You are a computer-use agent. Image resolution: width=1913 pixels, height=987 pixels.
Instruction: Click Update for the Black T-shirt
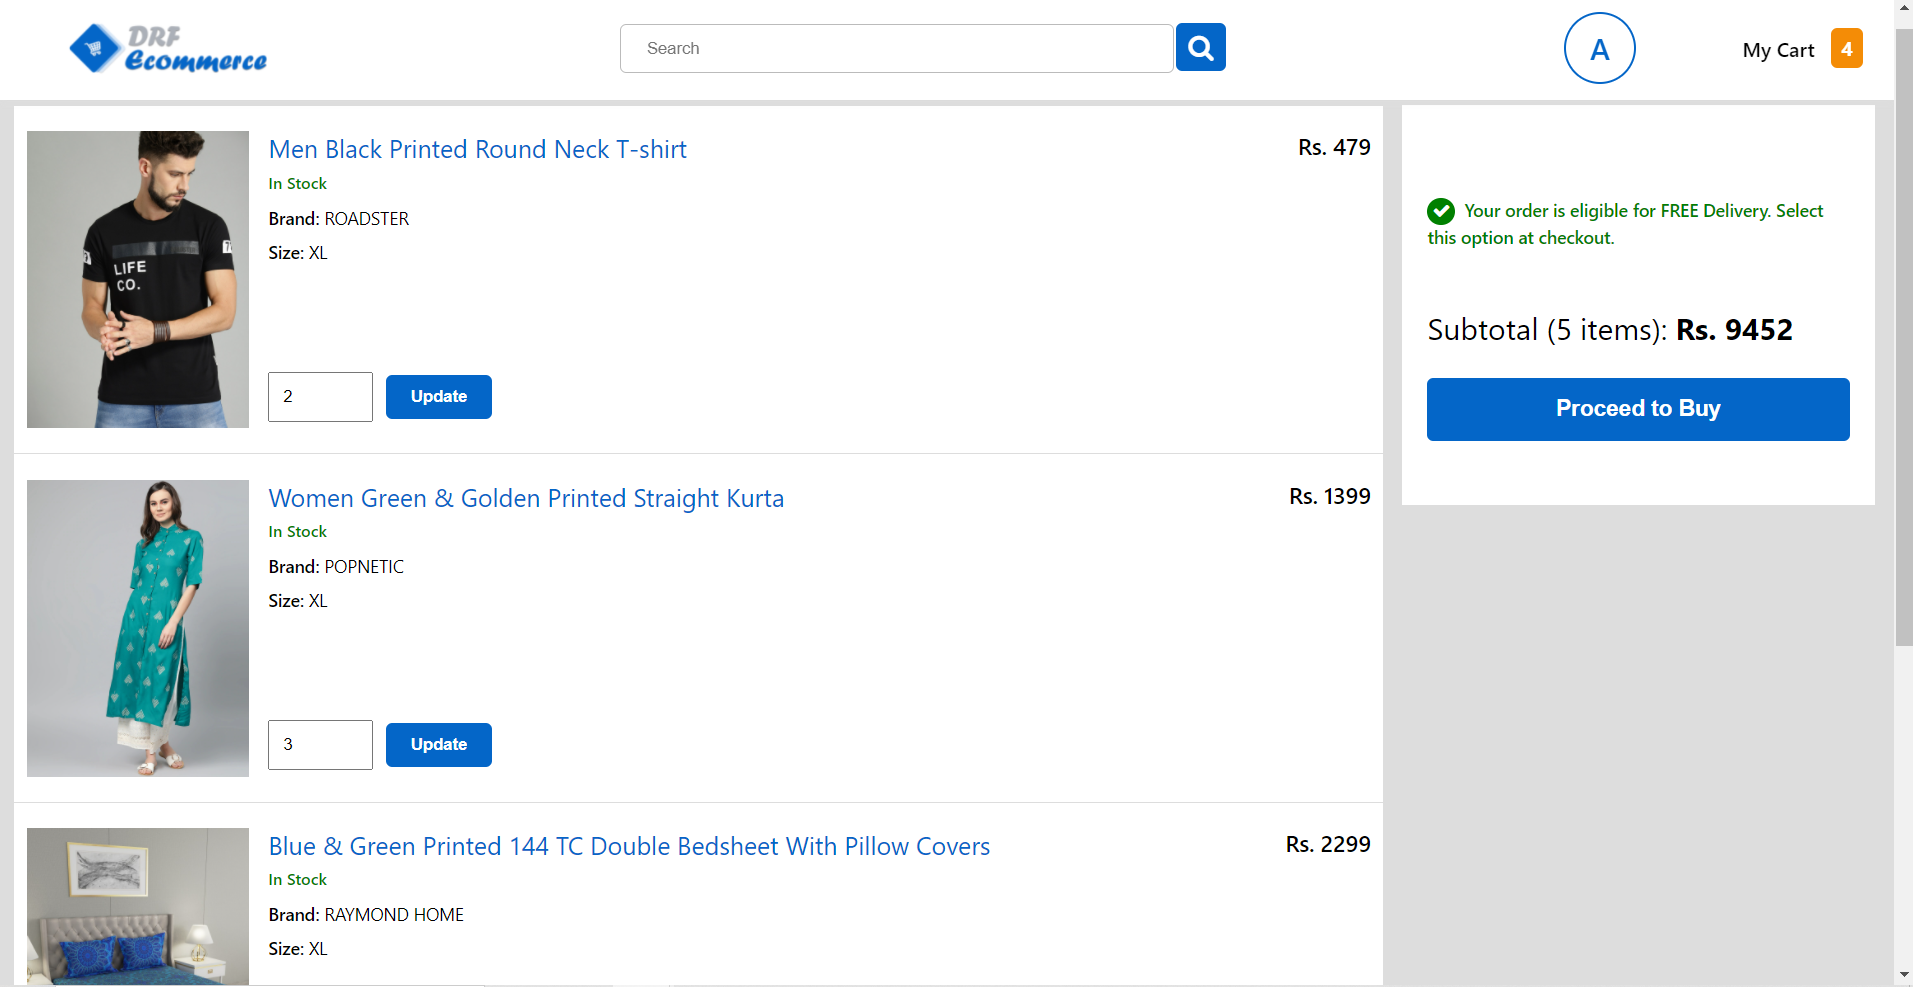pos(438,396)
